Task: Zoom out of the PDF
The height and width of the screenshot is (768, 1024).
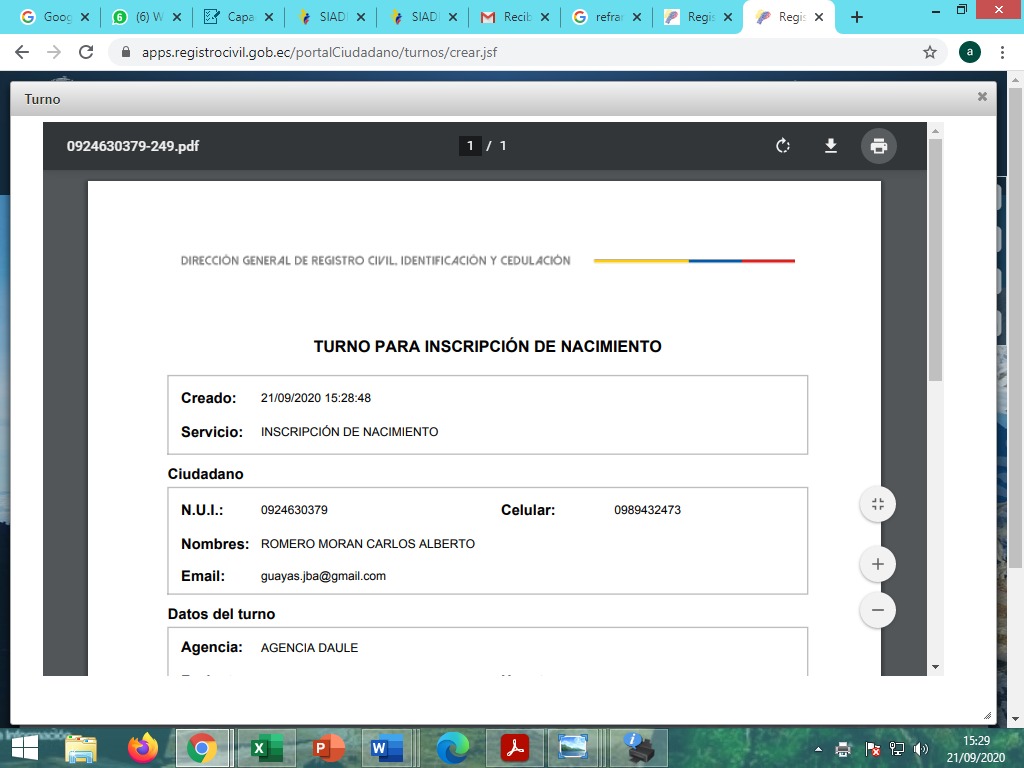Action: [x=878, y=610]
